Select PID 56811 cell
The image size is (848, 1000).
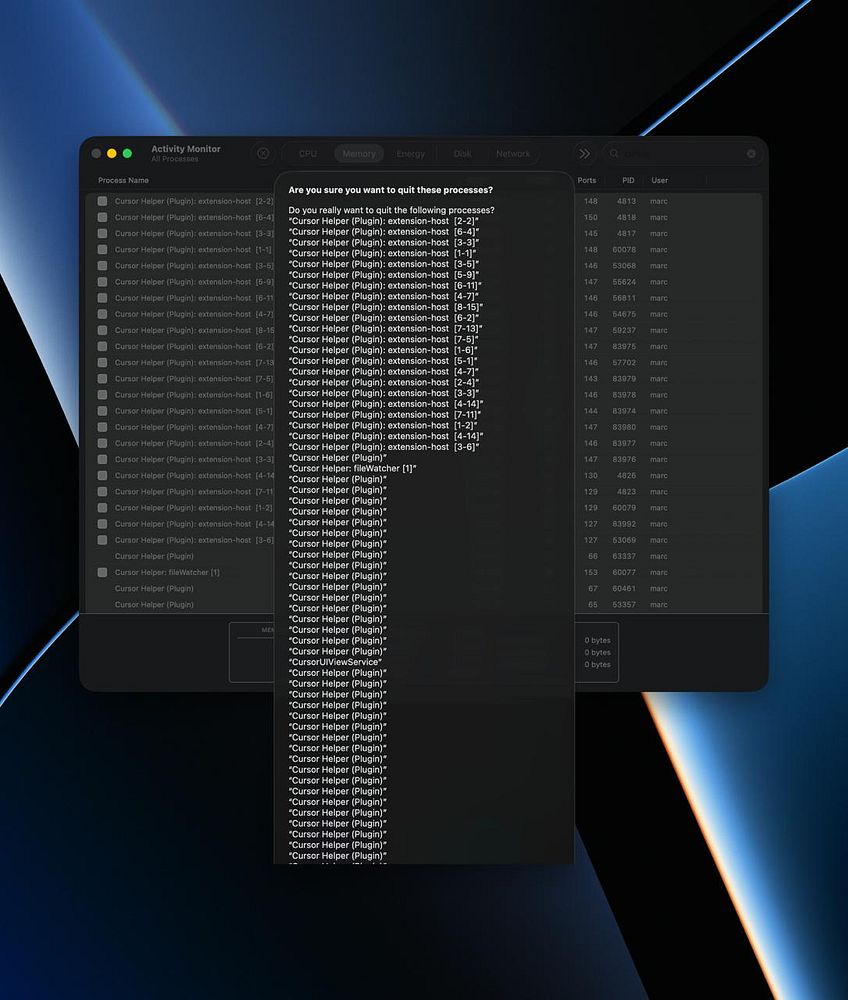624,298
